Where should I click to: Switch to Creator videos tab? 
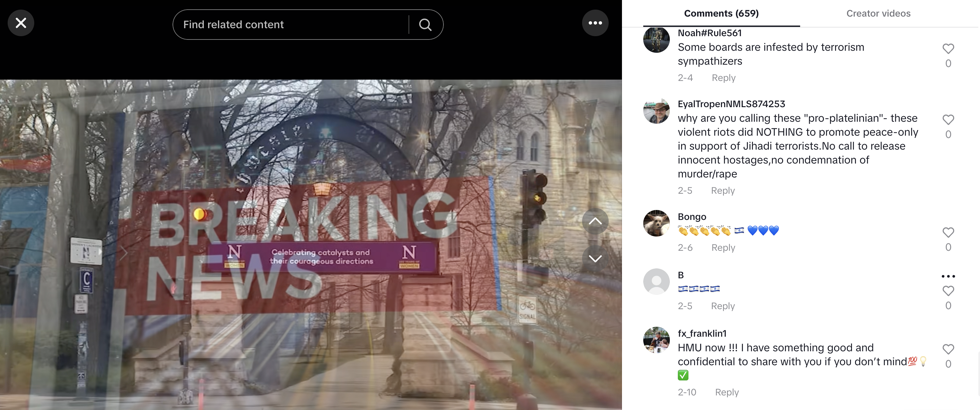[878, 13]
